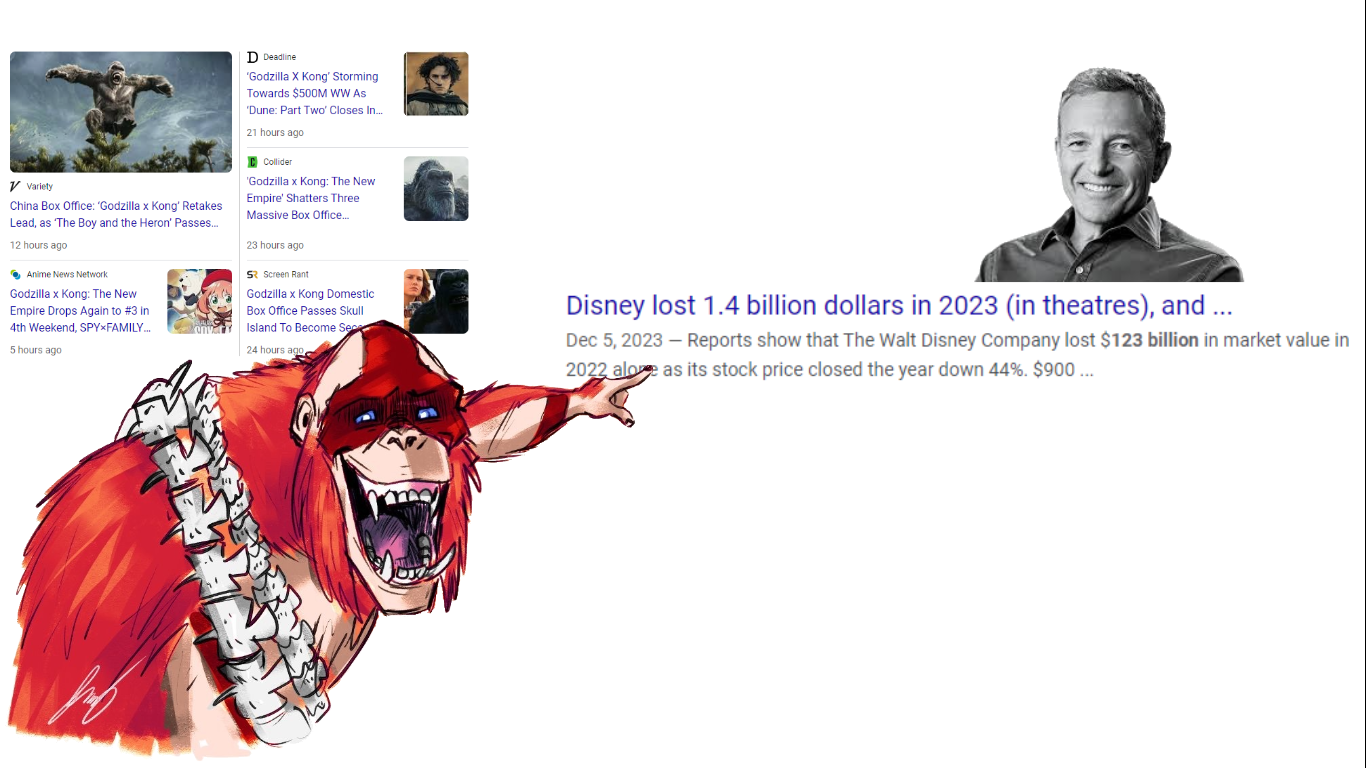Open 'Drops Again to #3' headline
1366x768 pixels.
80,310
